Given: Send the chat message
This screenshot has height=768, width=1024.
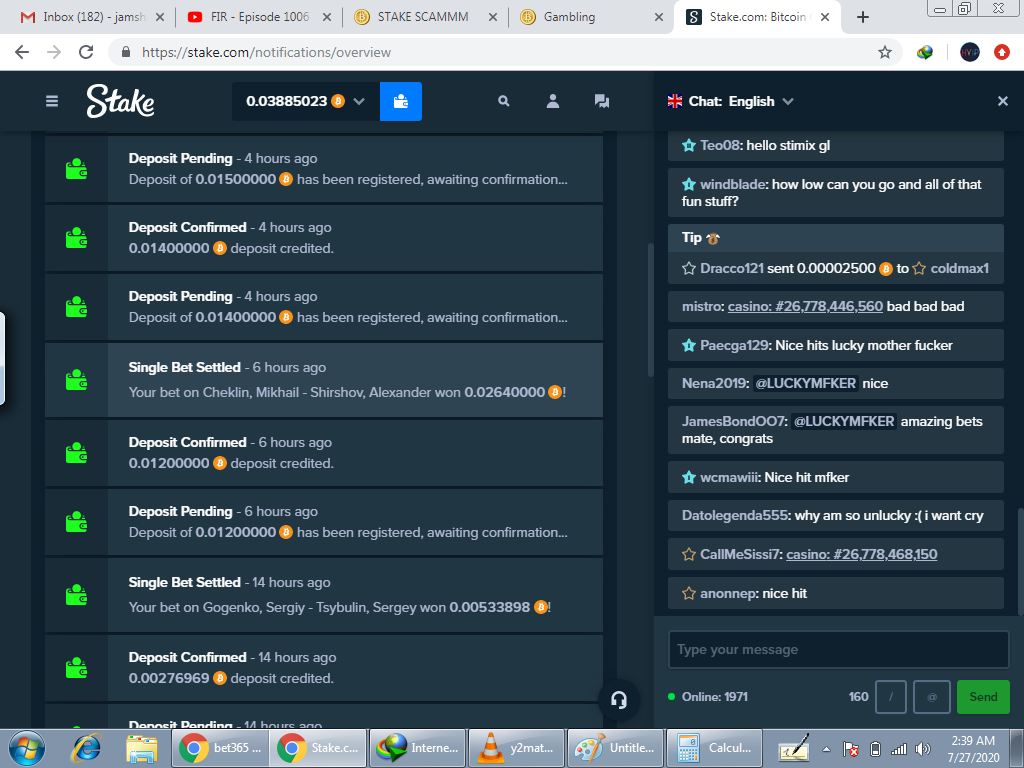Looking at the screenshot, I should (x=983, y=697).
